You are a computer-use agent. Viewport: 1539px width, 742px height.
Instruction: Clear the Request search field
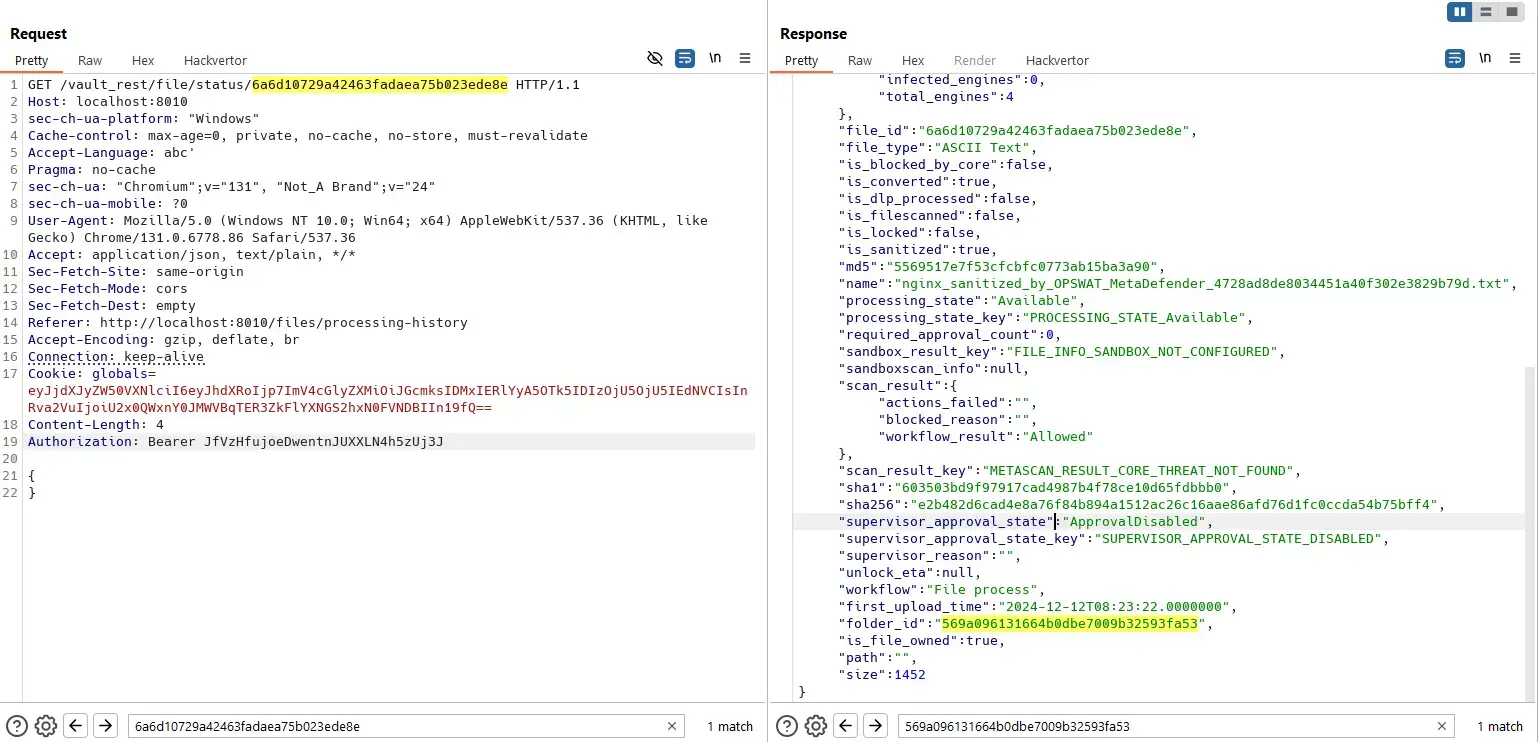point(673,727)
